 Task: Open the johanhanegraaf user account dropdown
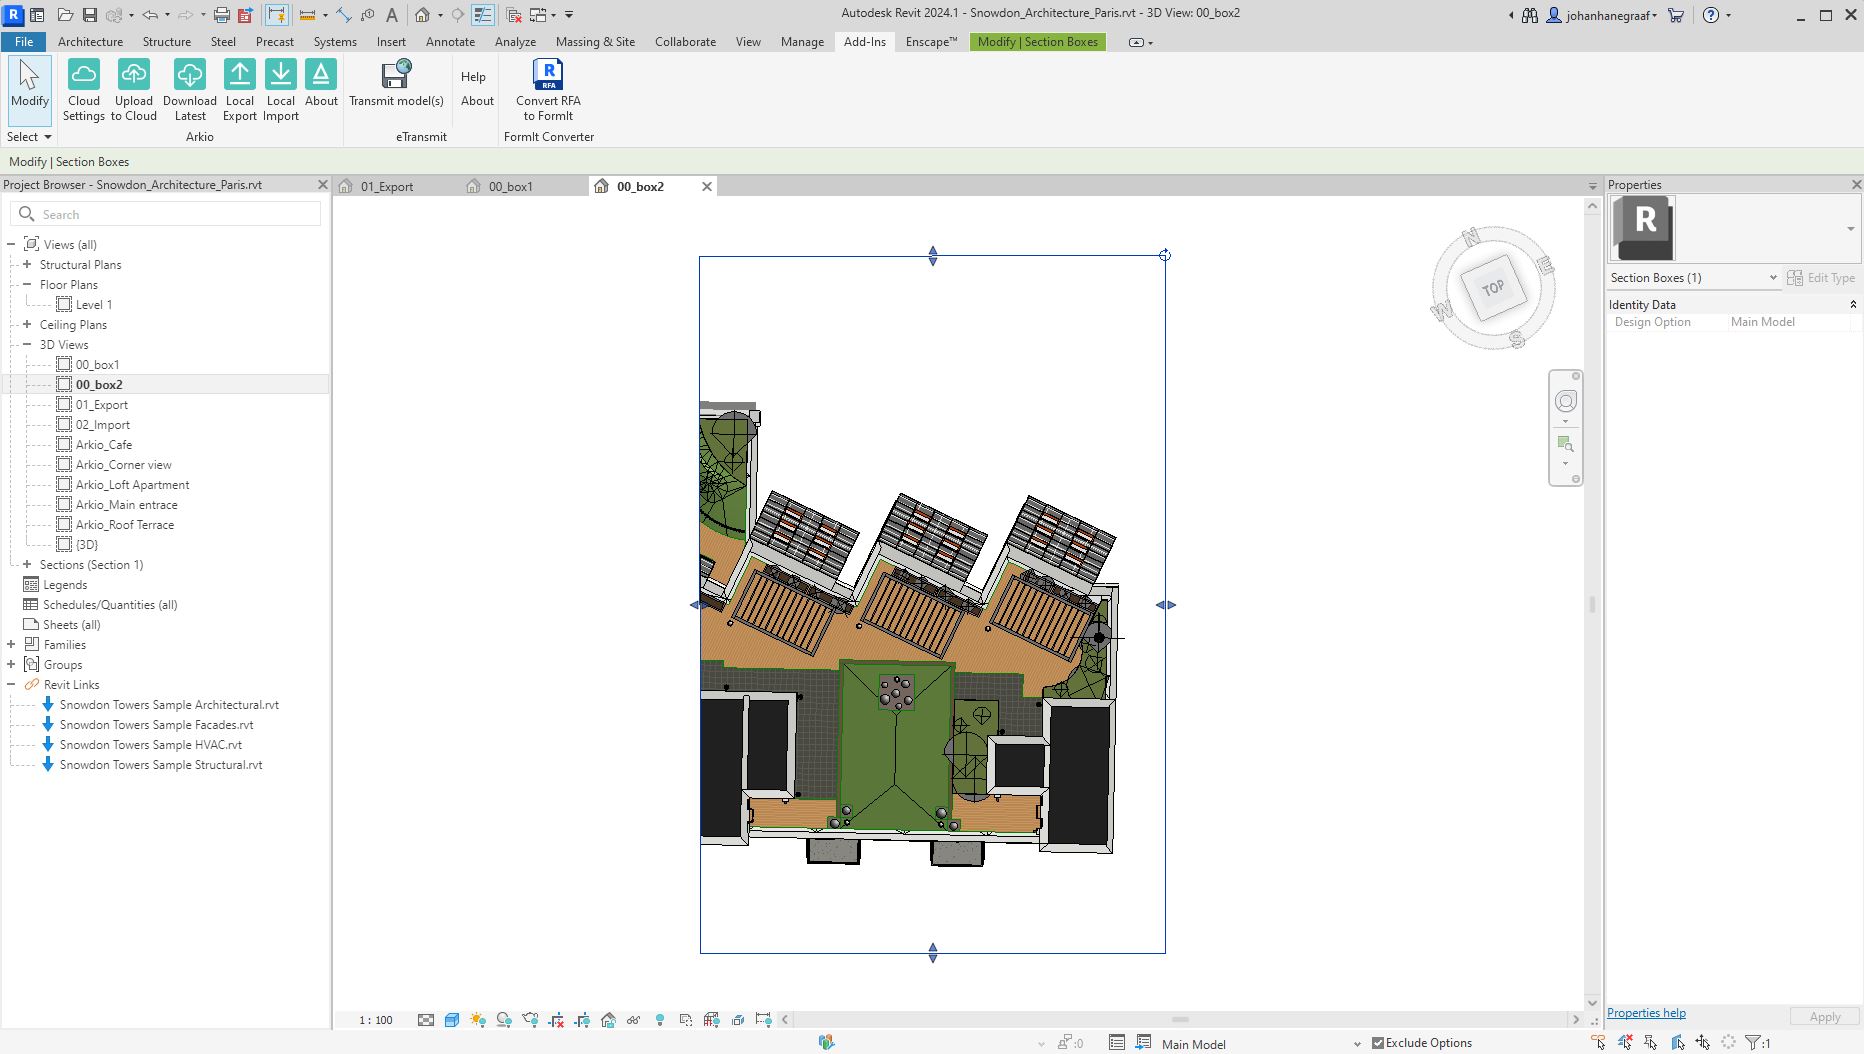click(x=1603, y=15)
